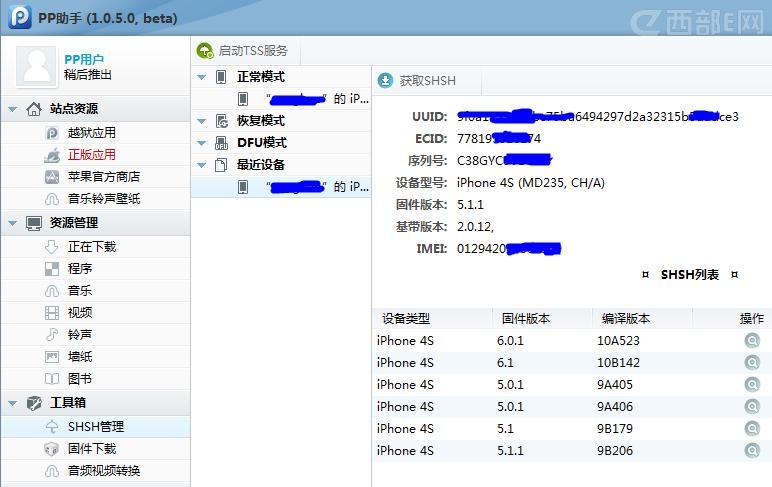Click the 音乐铃声壁纸 headphone icon
The width and height of the screenshot is (772, 487).
pos(52,199)
